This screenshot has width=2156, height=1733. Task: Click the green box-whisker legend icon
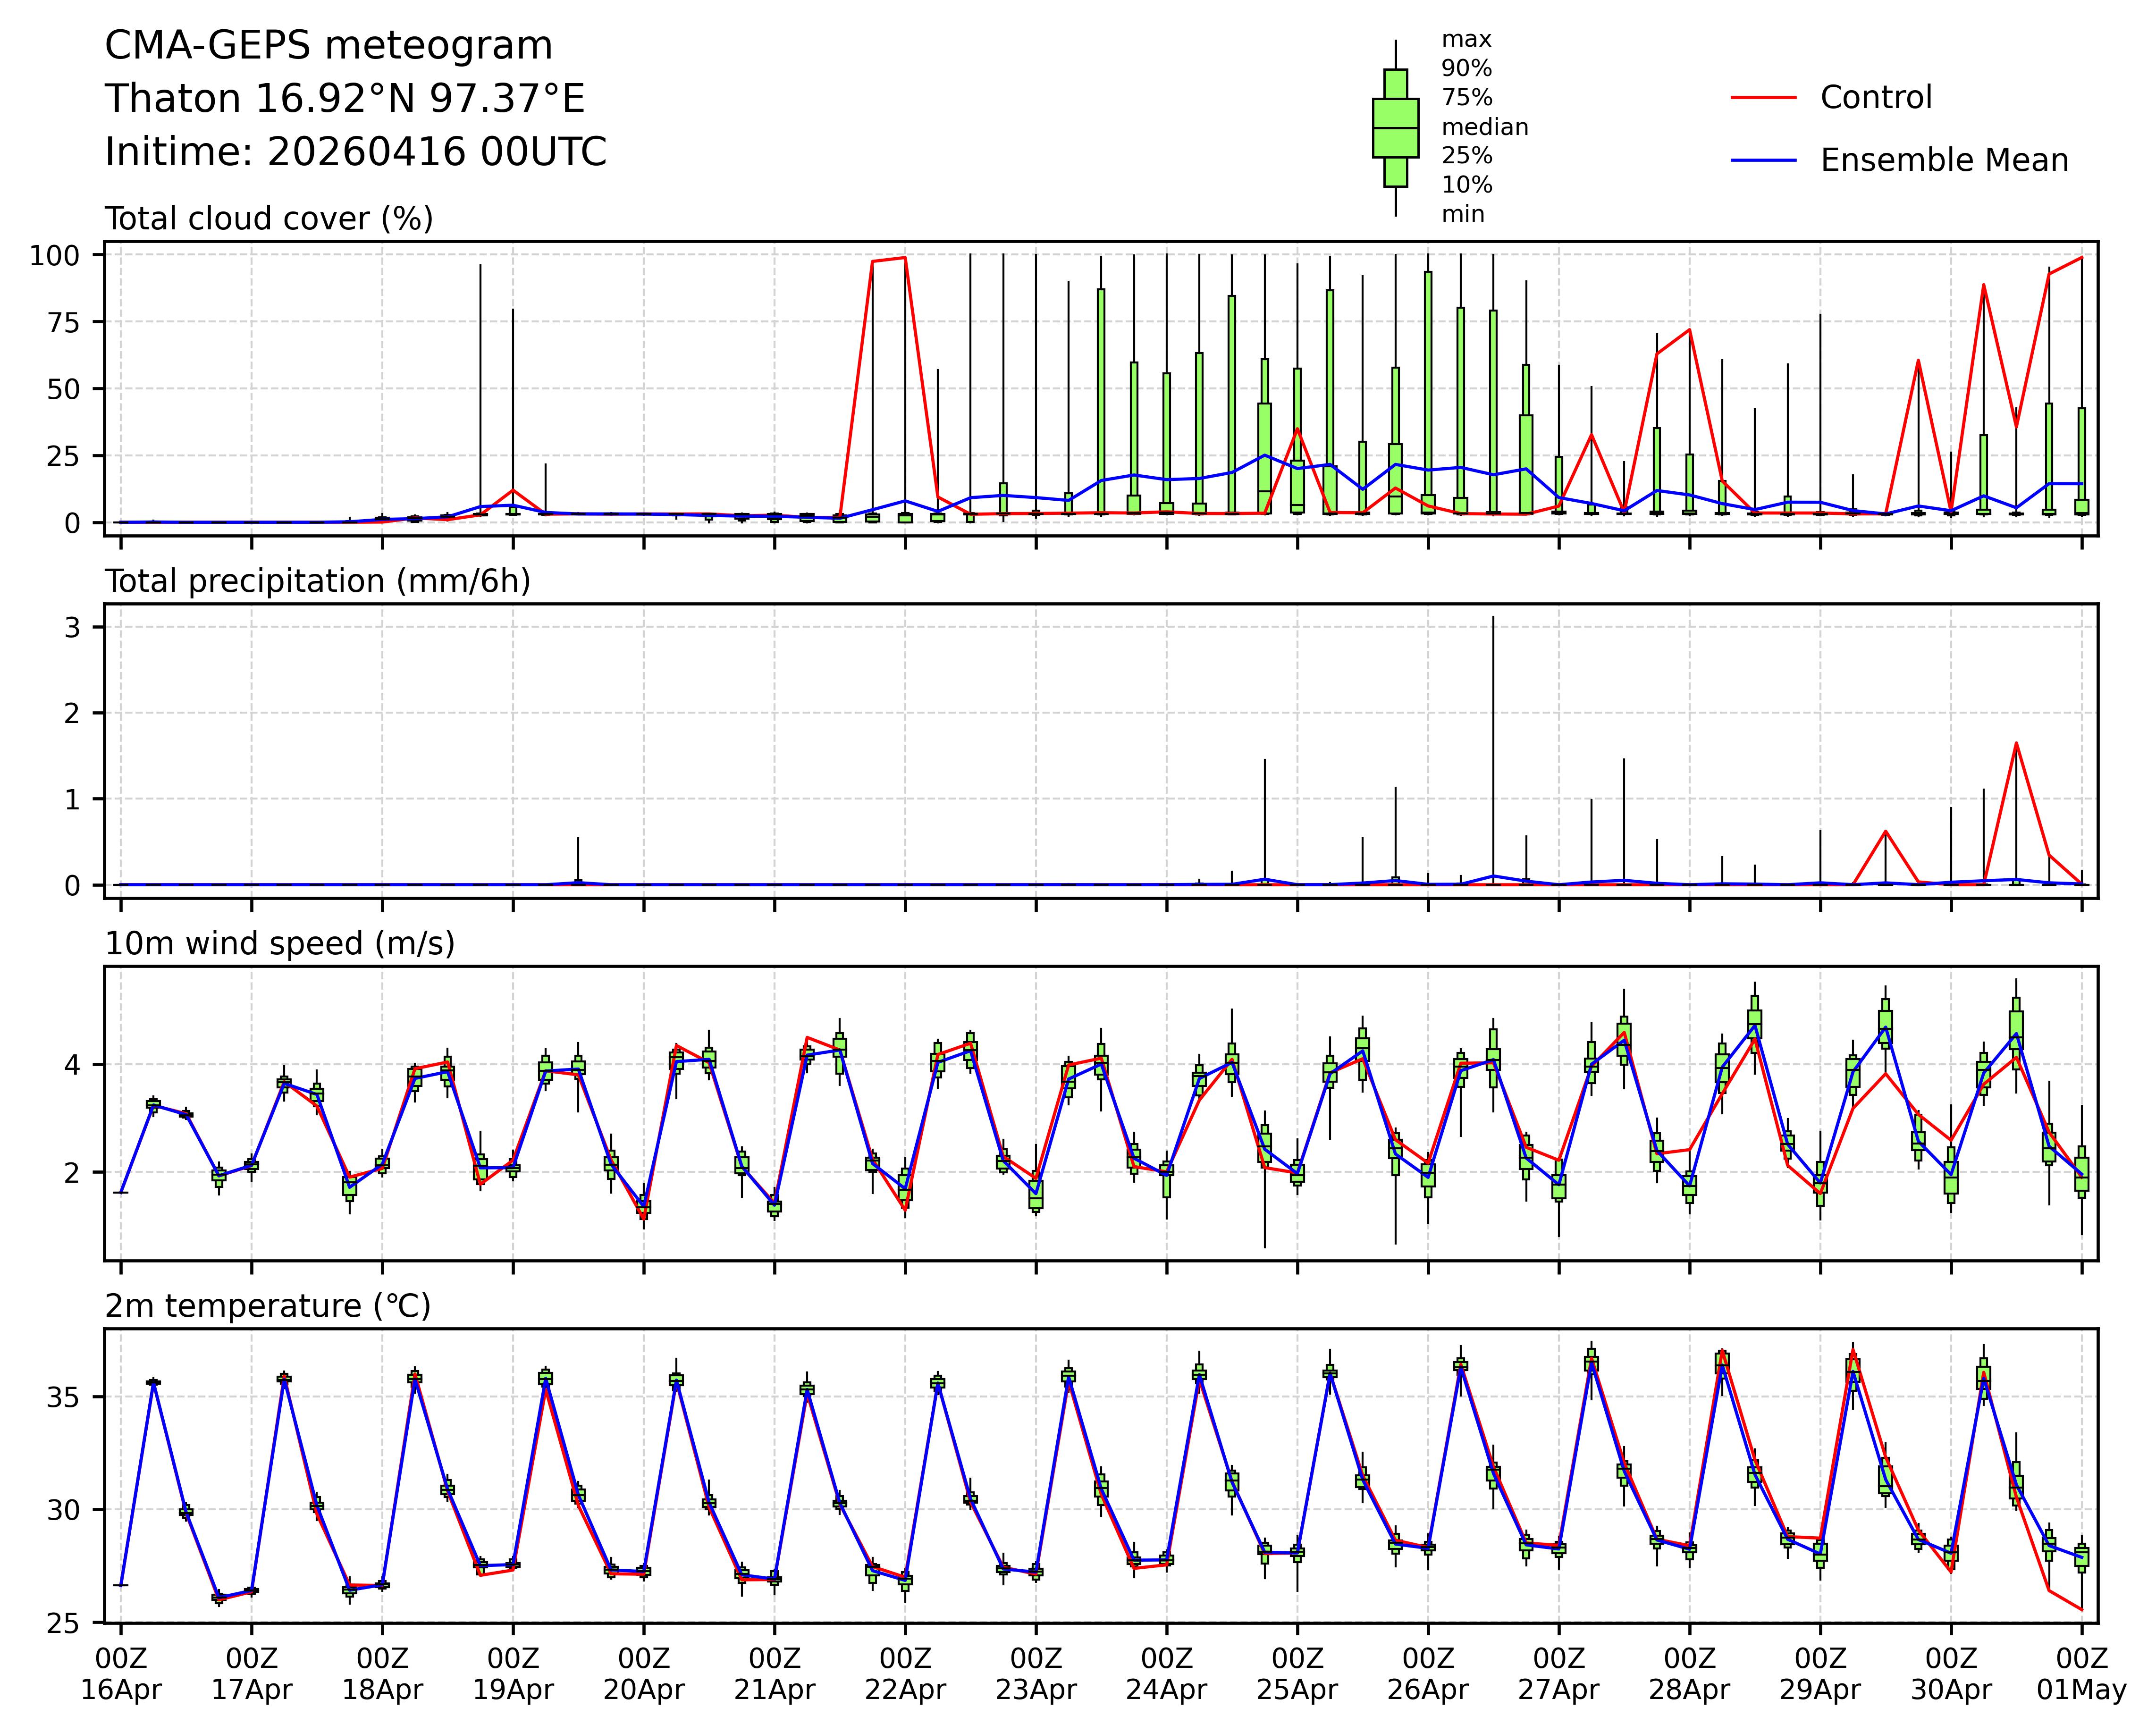1395,128
